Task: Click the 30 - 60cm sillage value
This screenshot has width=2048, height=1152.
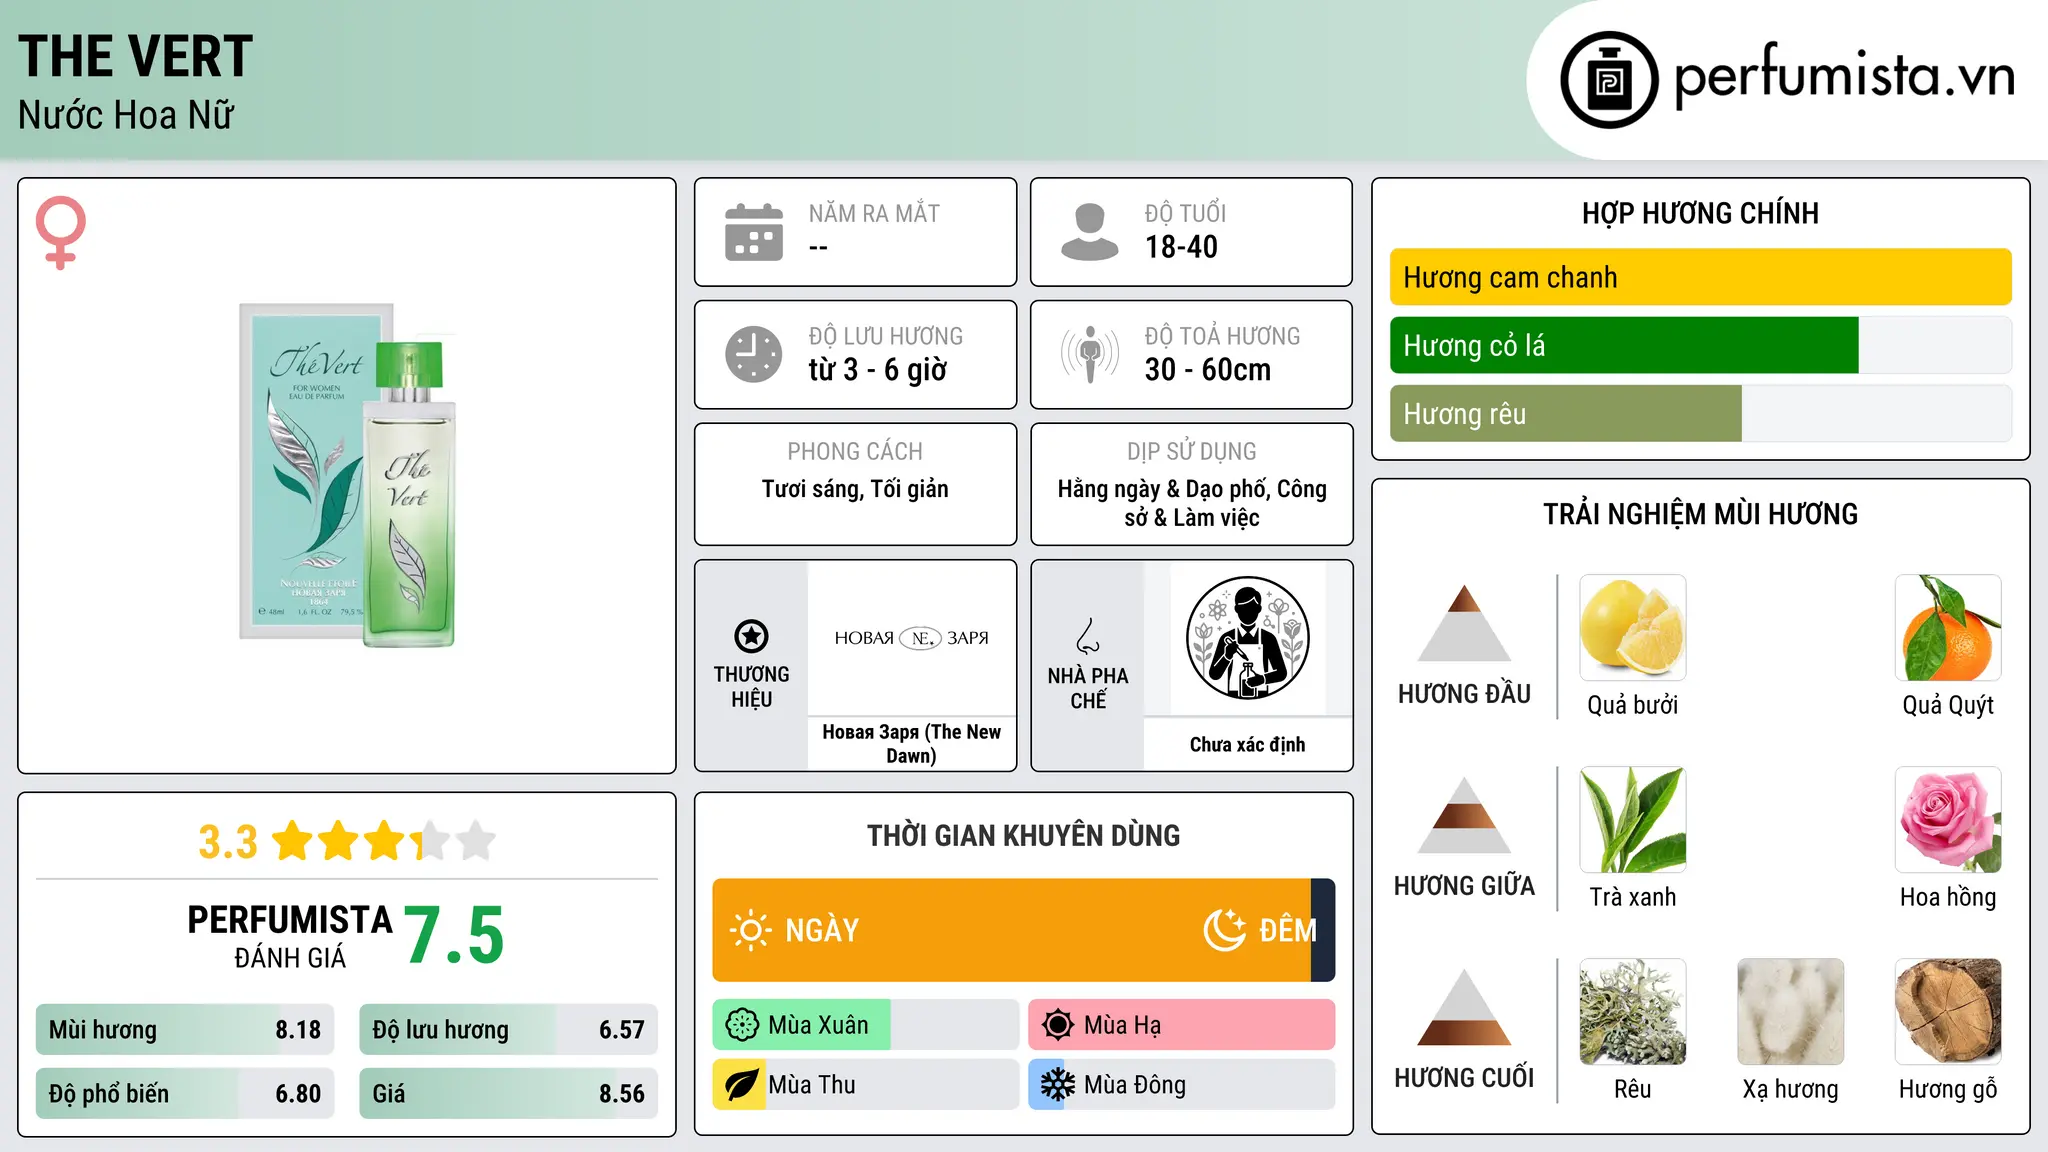Action: (x=1208, y=370)
